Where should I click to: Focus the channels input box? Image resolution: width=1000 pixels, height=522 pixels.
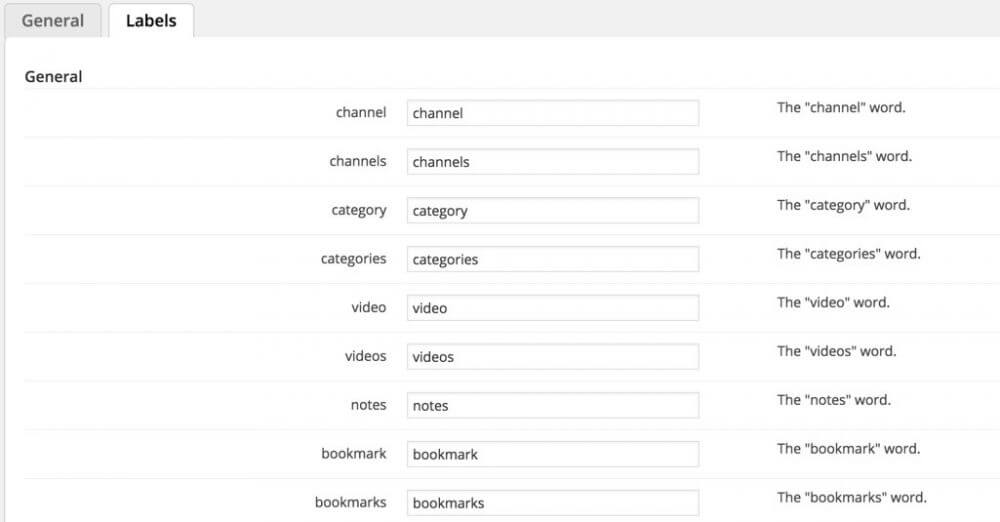coord(552,162)
